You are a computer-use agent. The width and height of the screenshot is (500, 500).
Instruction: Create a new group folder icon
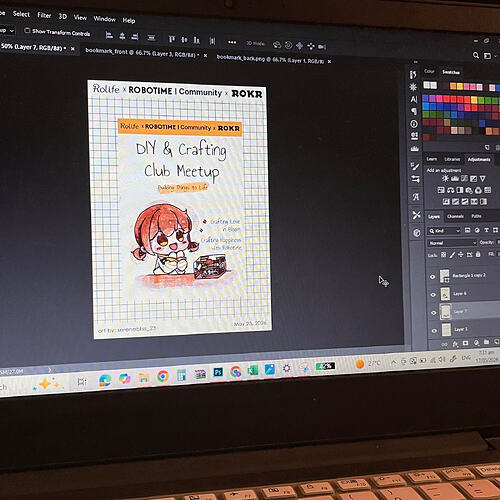pos(486,342)
